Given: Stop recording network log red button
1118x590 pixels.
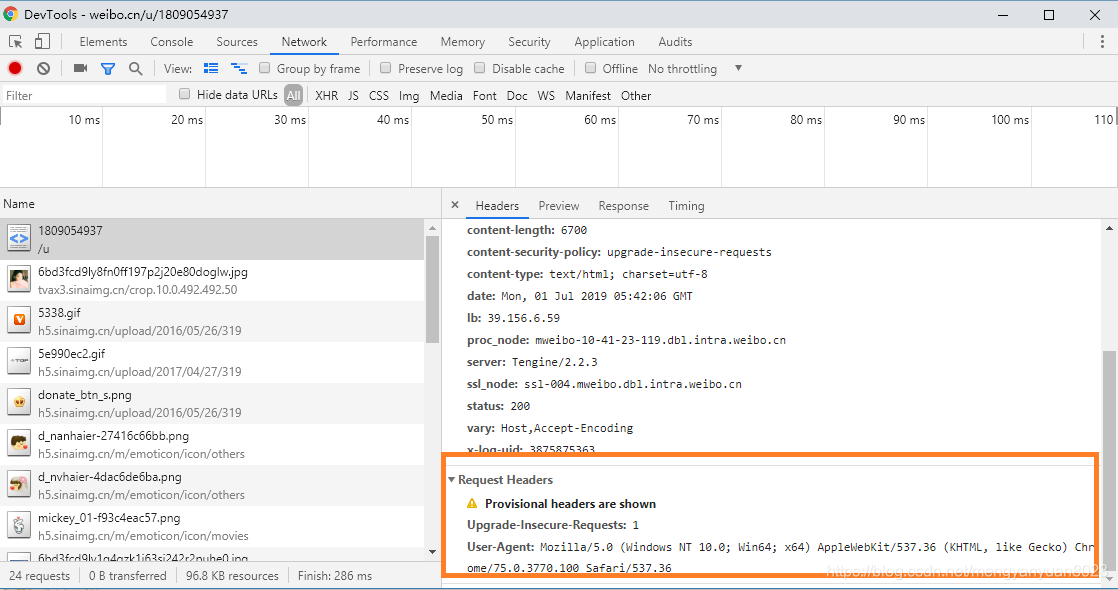Looking at the screenshot, I should click(x=15, y=68).
